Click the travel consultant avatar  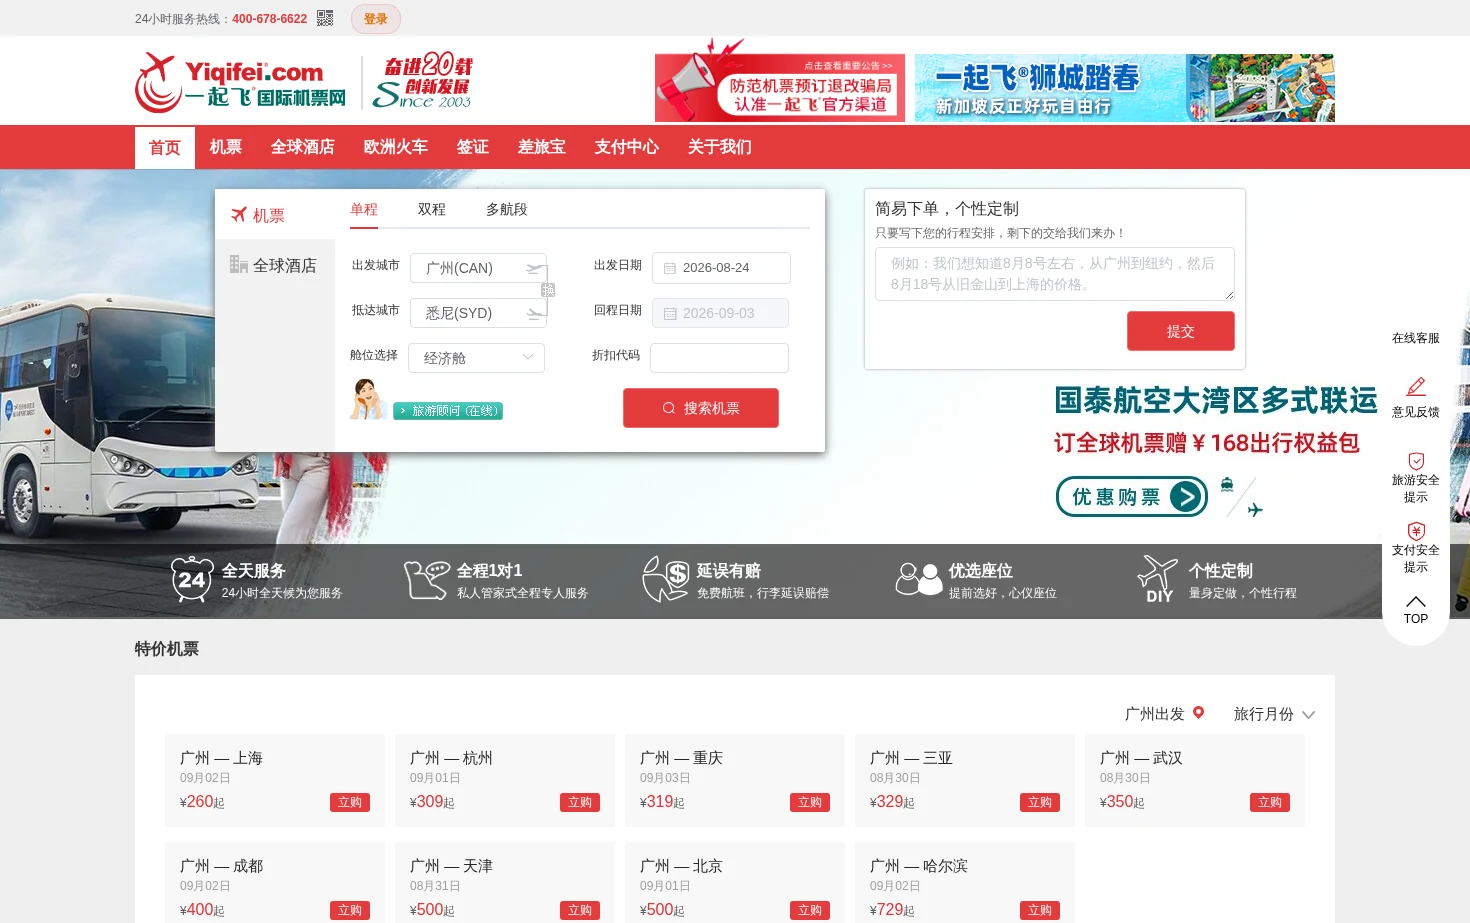click(x=368, y=399)
